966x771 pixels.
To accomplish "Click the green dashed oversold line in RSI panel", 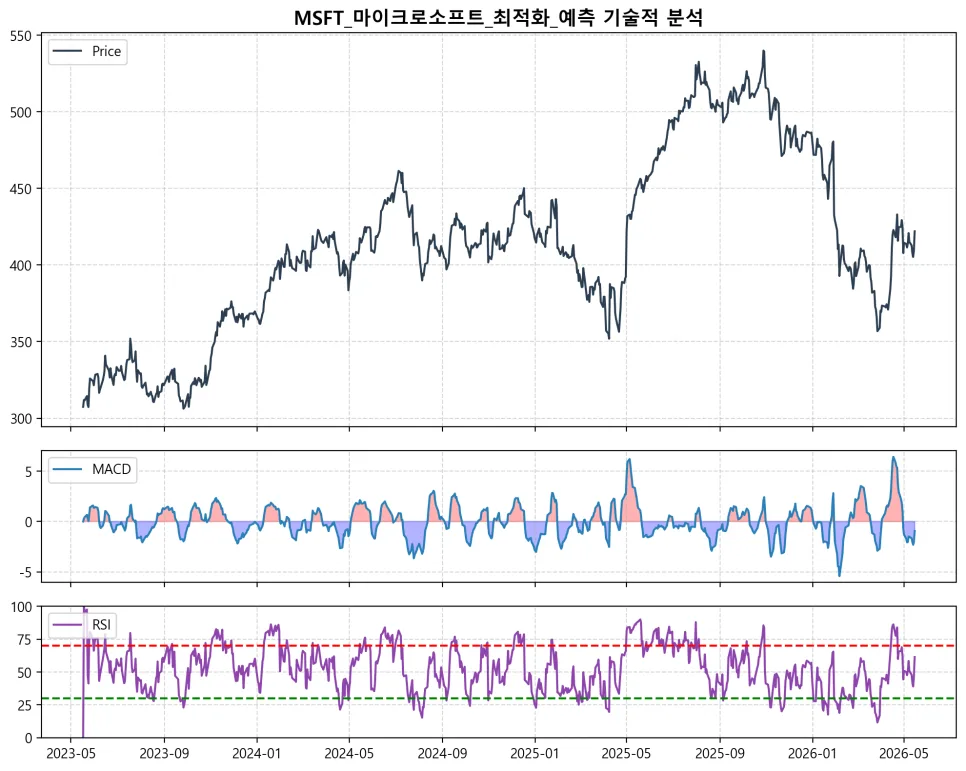I will (499, 698).
